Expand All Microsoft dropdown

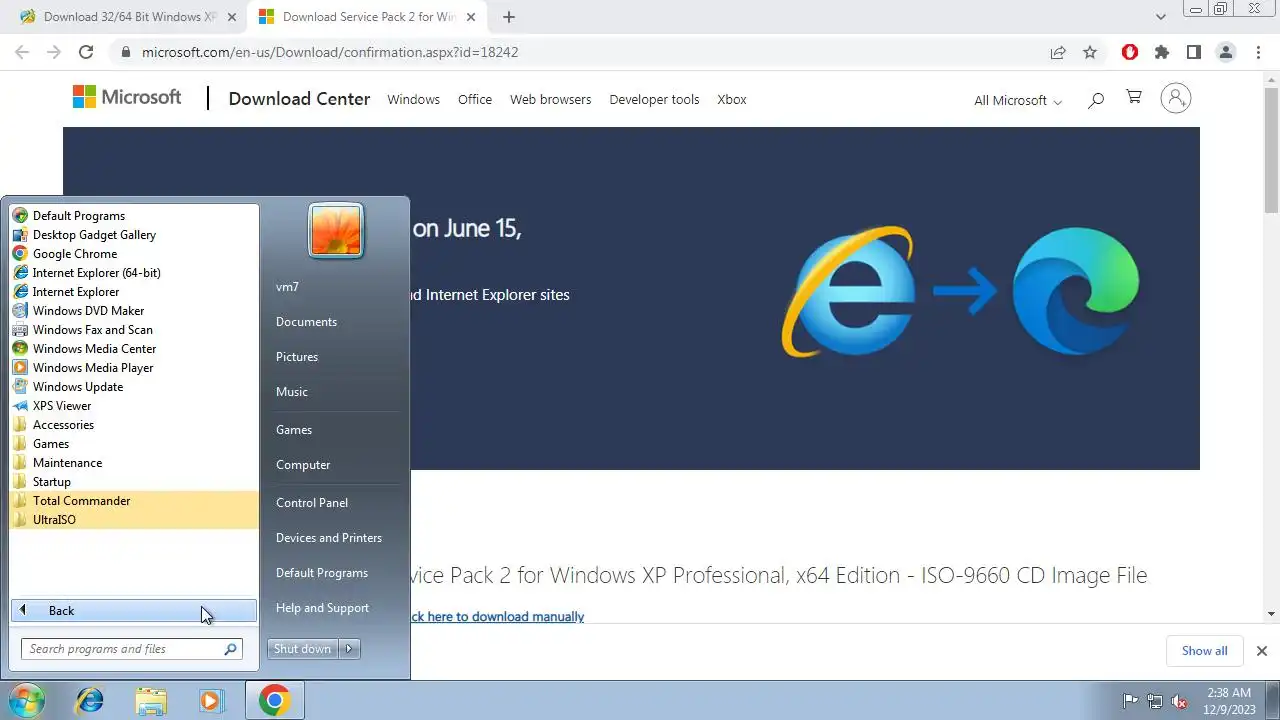pyautogui.click(x=1018, y=100)
